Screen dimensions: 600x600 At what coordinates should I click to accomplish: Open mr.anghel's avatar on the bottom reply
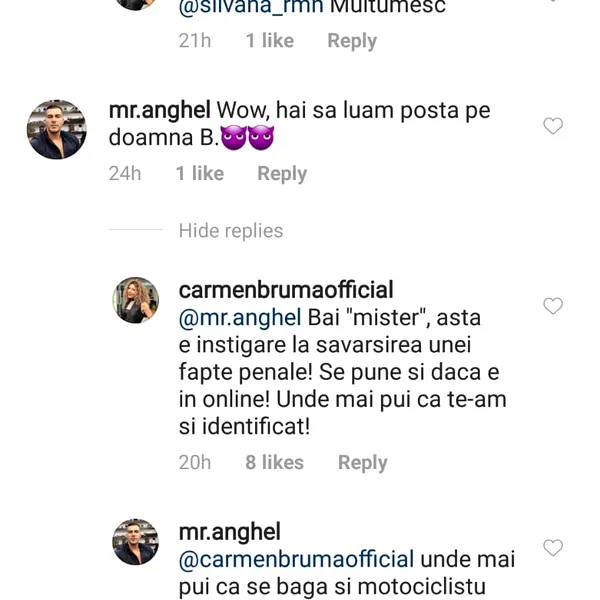pos(135,542)
